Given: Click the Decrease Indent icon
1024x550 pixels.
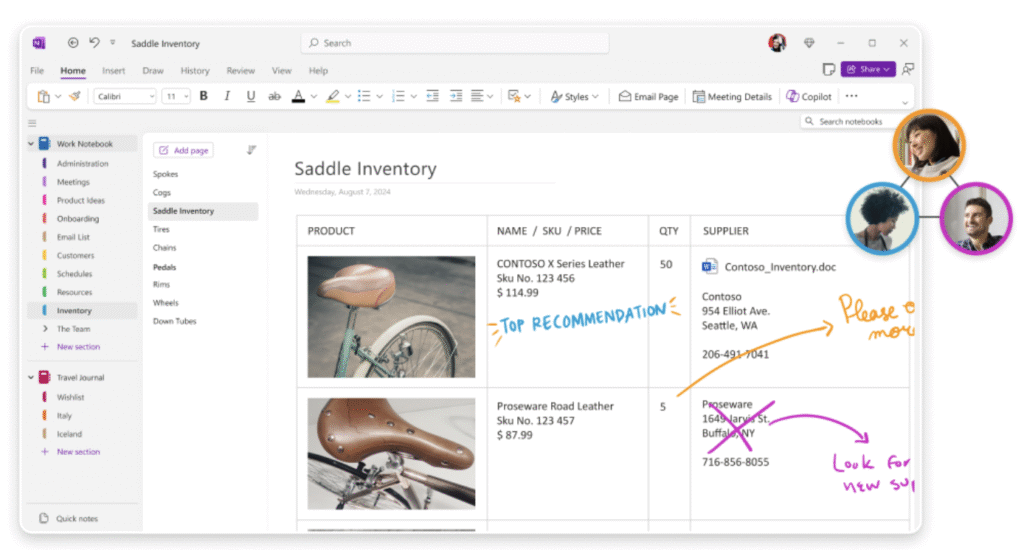Looking at the screenshot, I should tap(432, 96).
